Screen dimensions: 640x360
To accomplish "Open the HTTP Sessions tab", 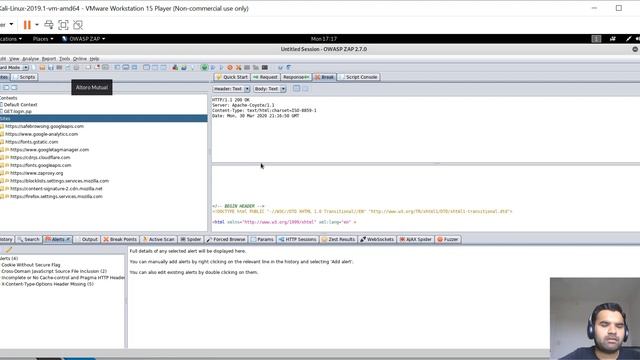I will pos(298,239).
